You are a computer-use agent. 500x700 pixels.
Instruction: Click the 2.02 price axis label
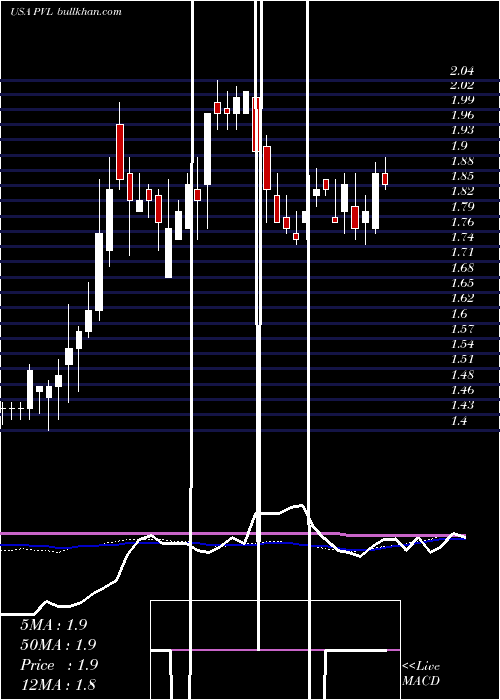tap(462, 85)
